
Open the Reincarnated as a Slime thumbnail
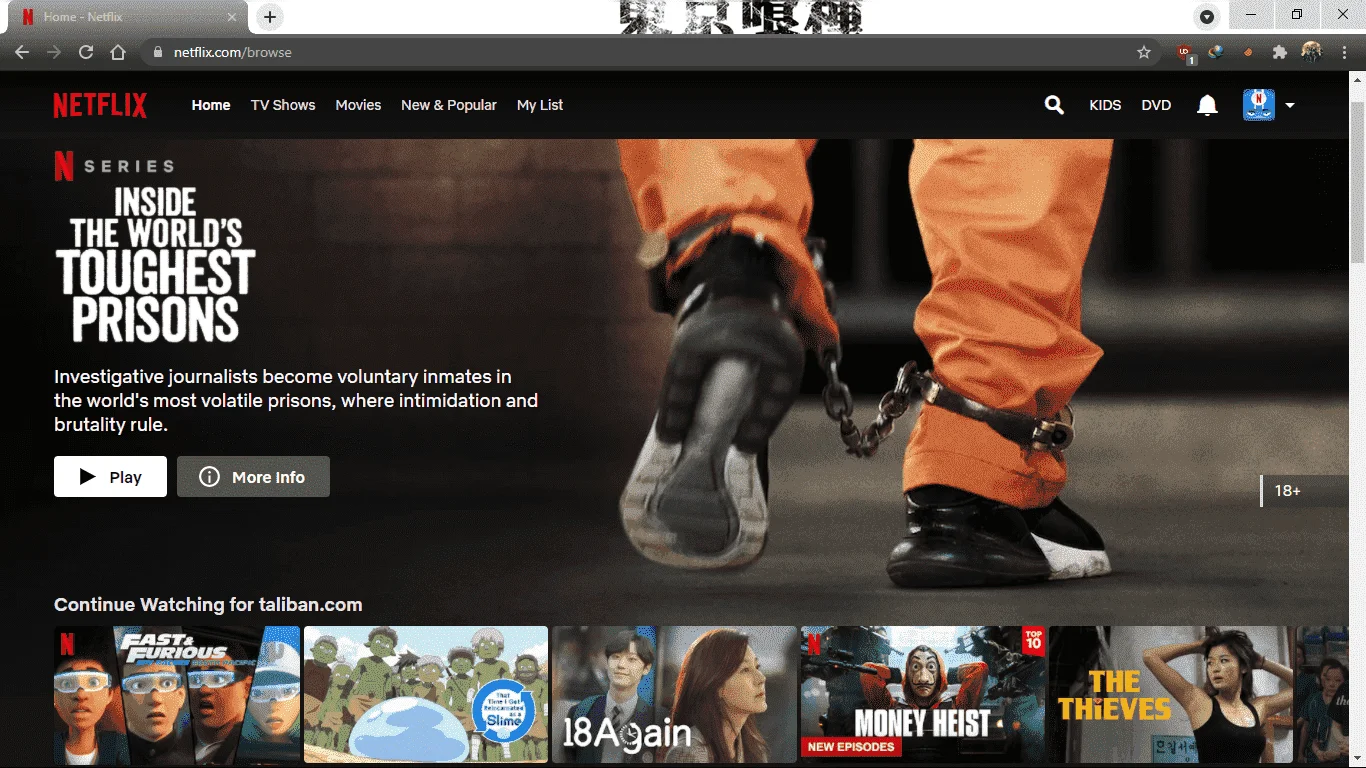[426, 695]
